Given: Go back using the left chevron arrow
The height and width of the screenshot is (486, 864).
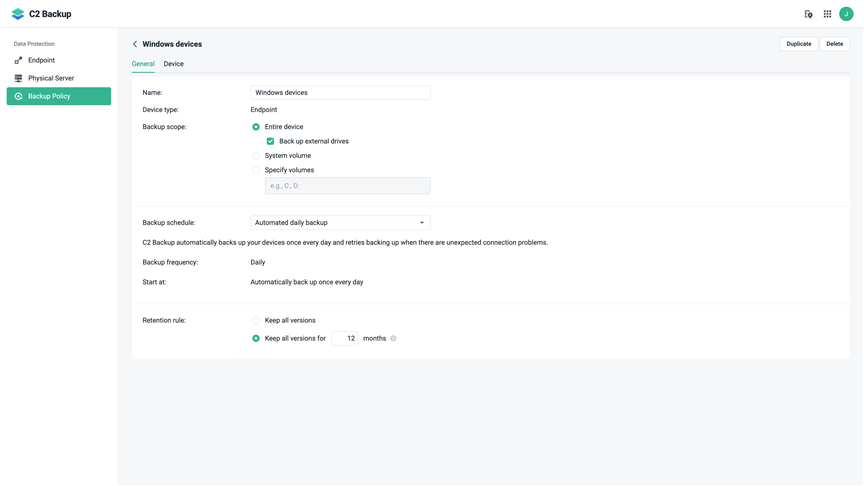Looking at the screenshot, I should 135,44.
